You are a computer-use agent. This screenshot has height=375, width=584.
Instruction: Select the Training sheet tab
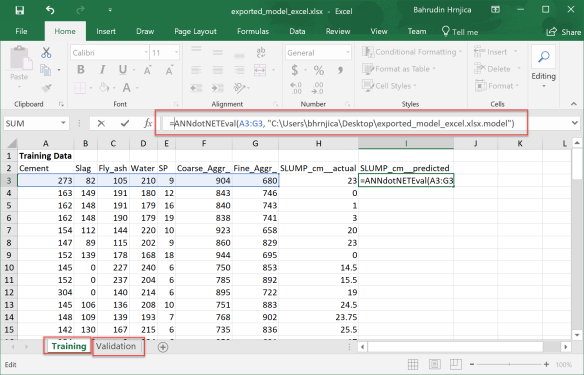[69, 346]
